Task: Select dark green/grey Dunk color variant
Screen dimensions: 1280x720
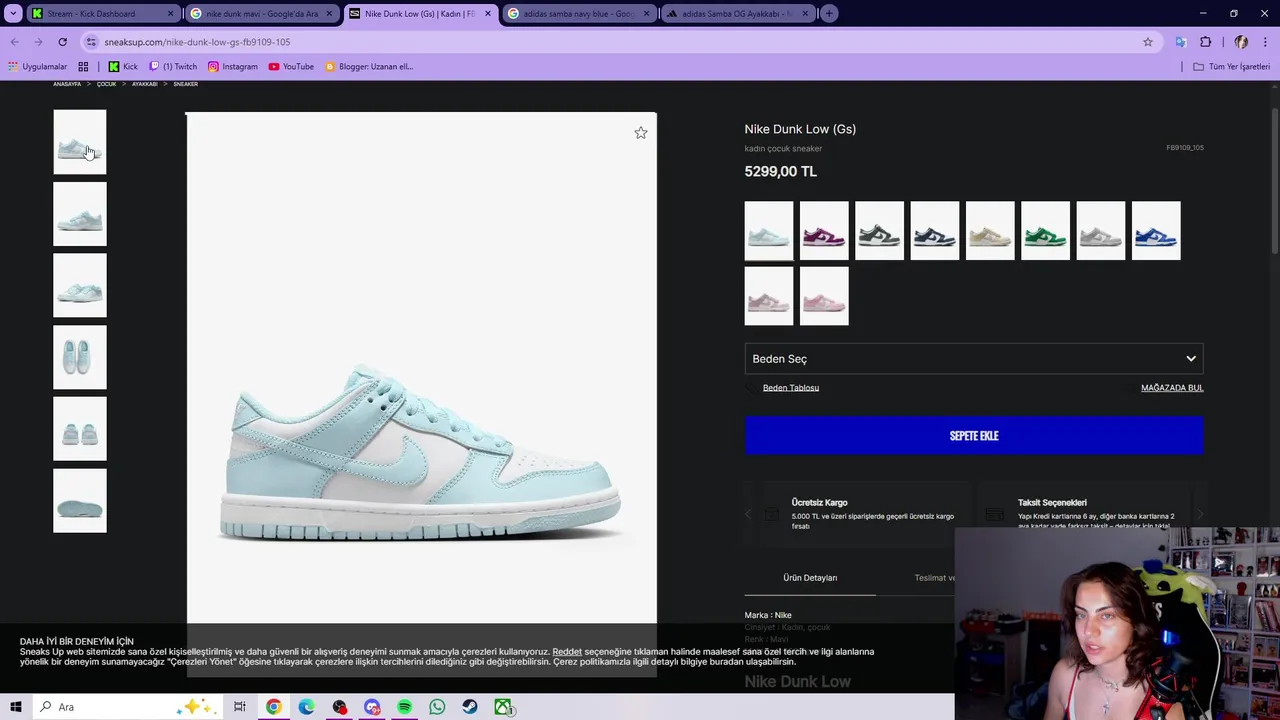Action: pyautogui.click(x=879, y=231)
